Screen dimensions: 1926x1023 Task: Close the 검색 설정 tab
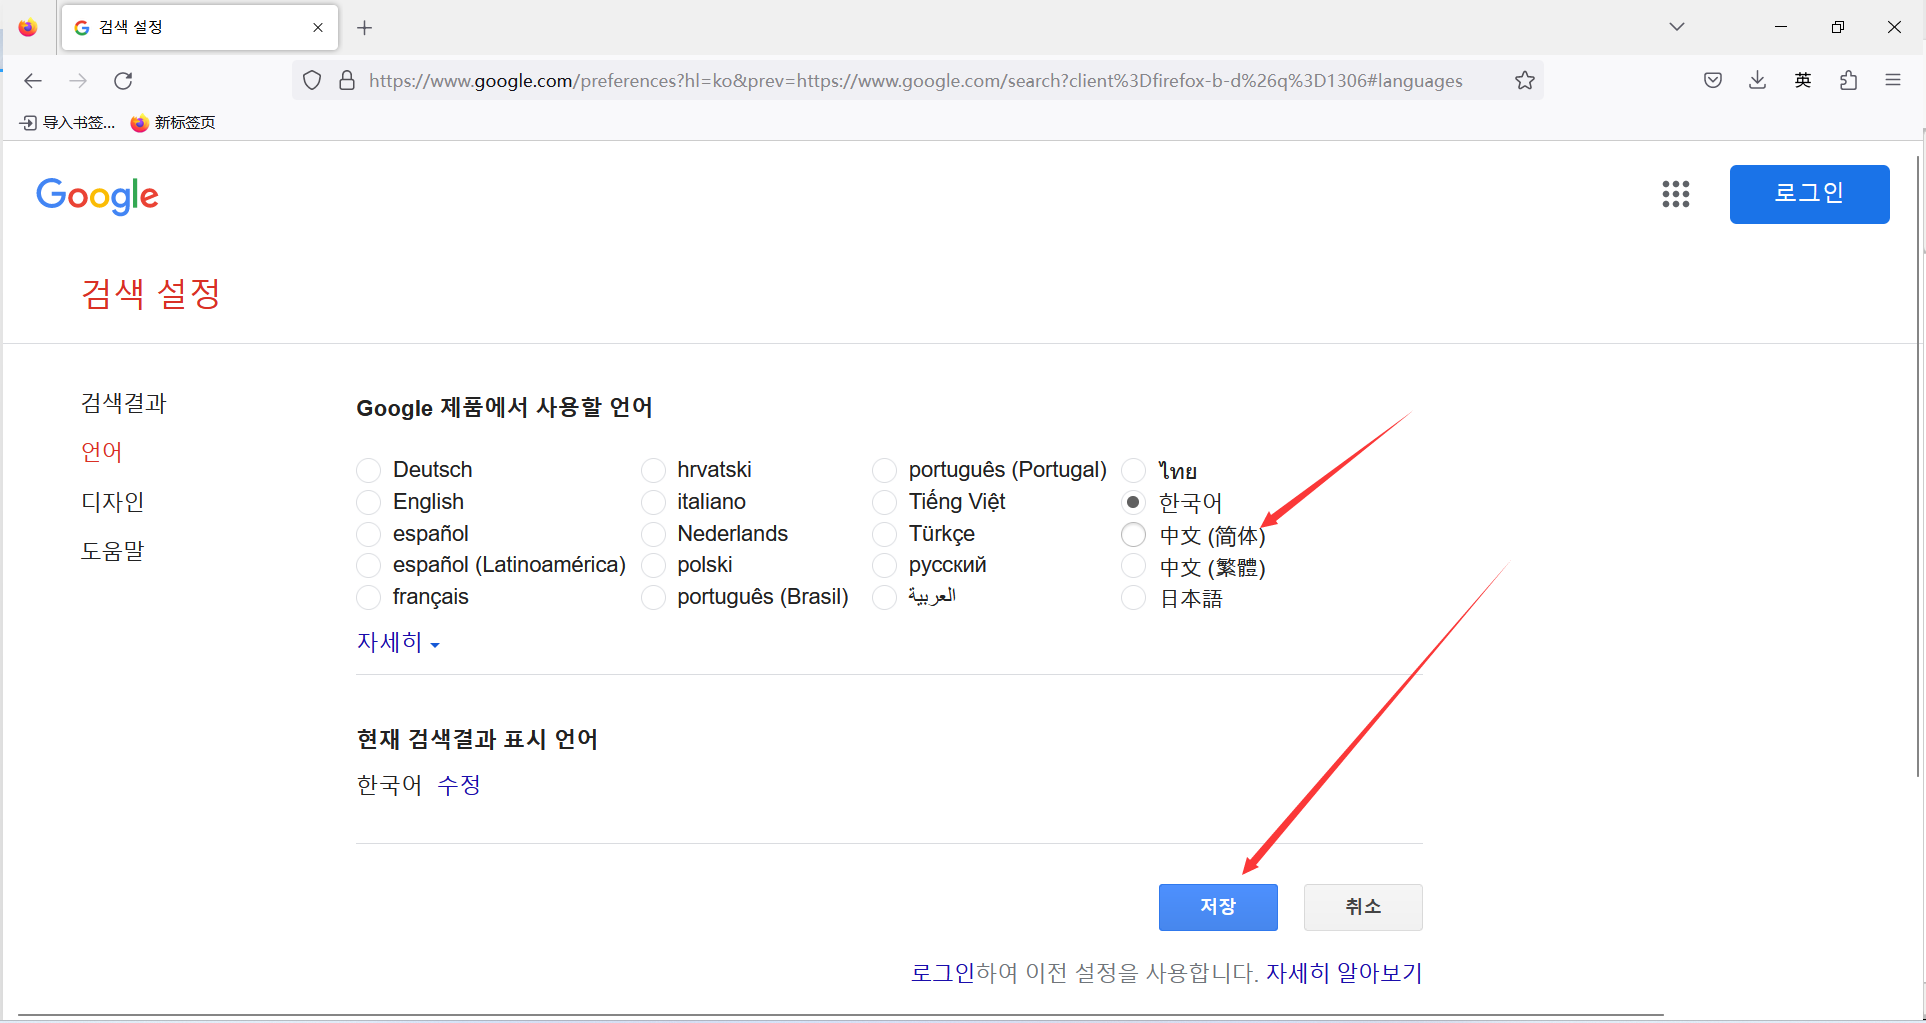(318, 28)
